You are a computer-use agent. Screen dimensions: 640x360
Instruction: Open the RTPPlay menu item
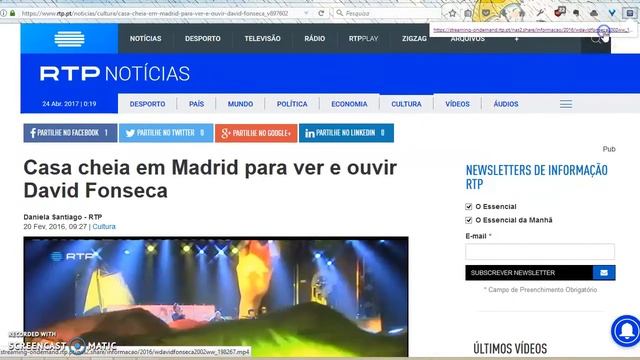pos(363,39)
